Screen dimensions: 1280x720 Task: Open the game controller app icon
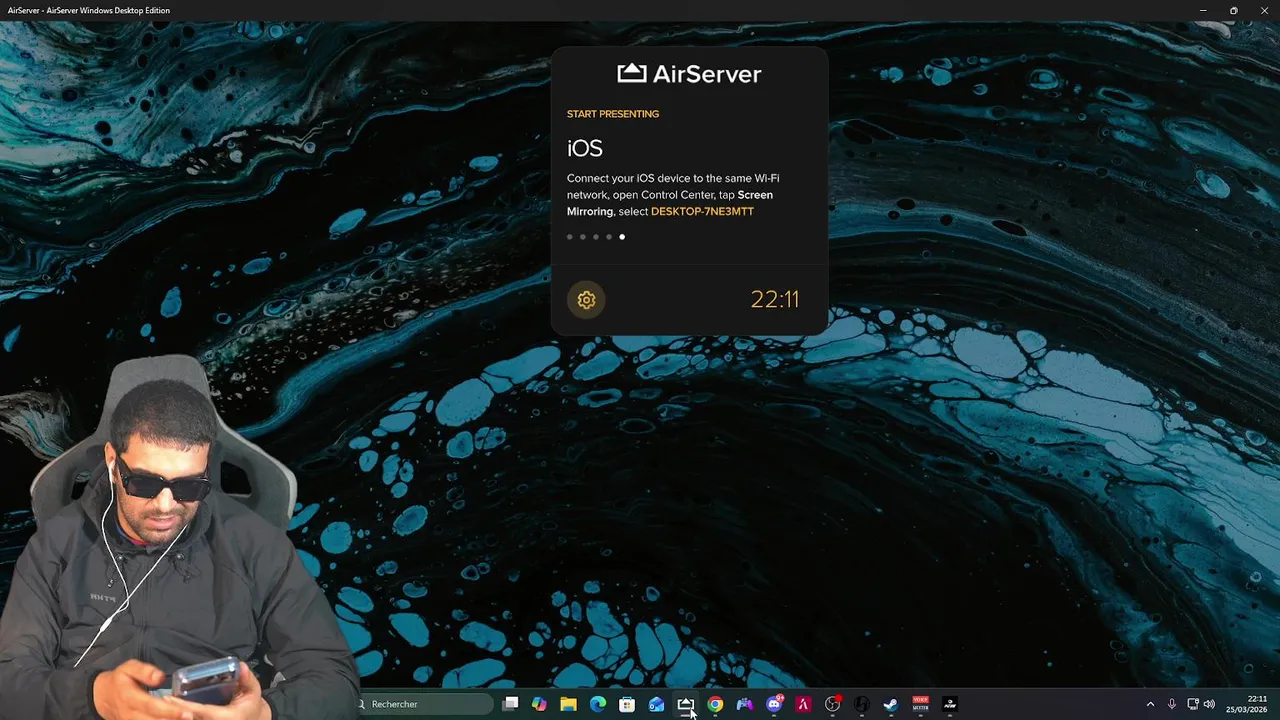coord(744,704)
